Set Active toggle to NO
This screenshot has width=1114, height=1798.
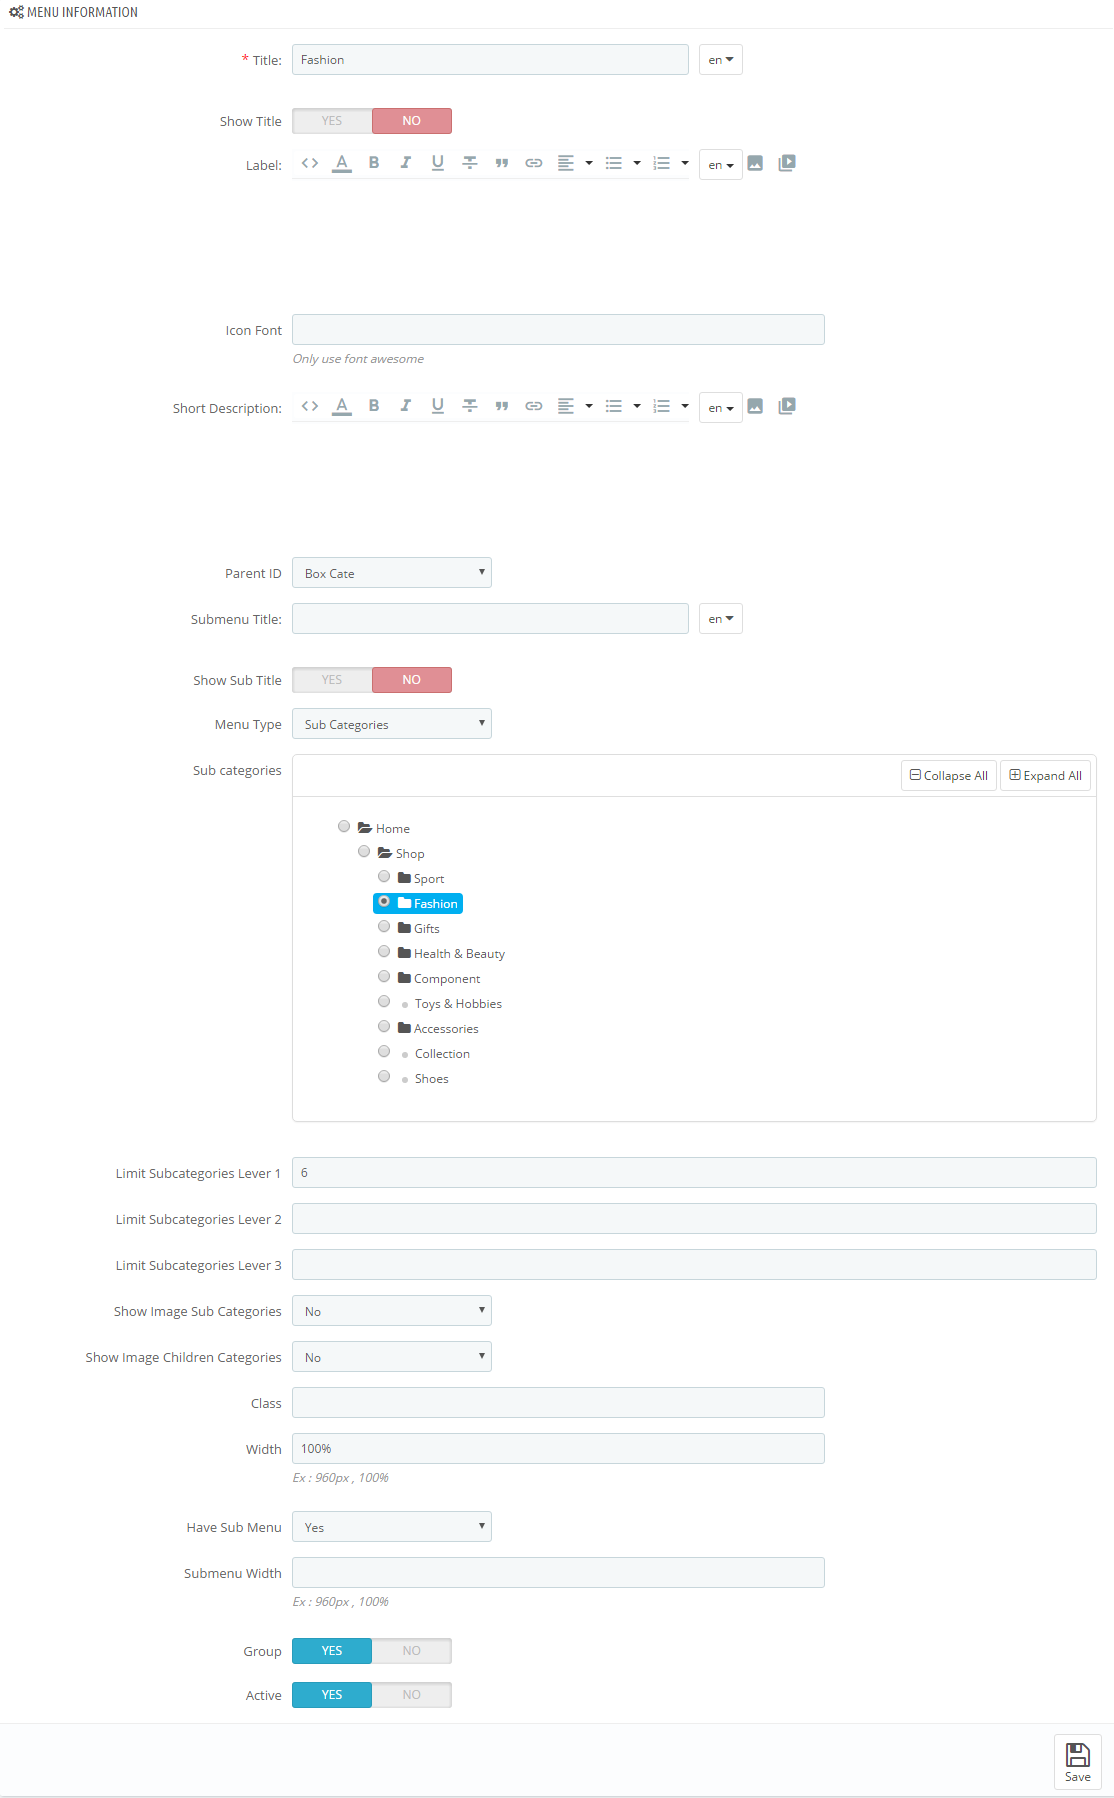[412, 1695]
